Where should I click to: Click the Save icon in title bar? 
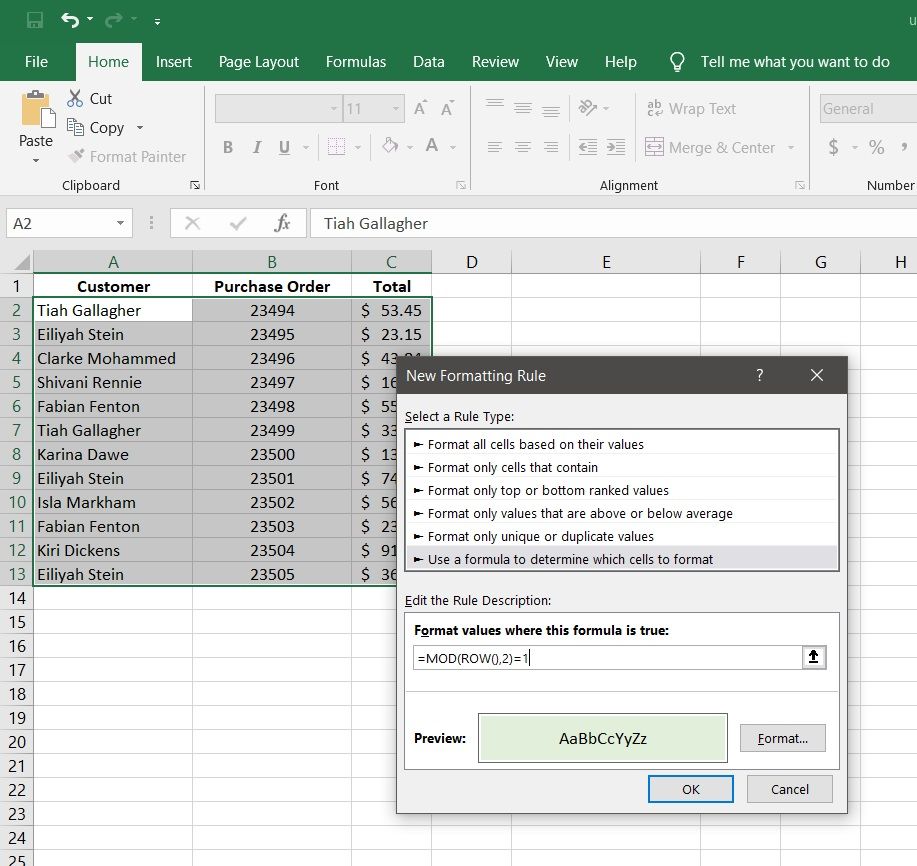click(x=35, y=20)
